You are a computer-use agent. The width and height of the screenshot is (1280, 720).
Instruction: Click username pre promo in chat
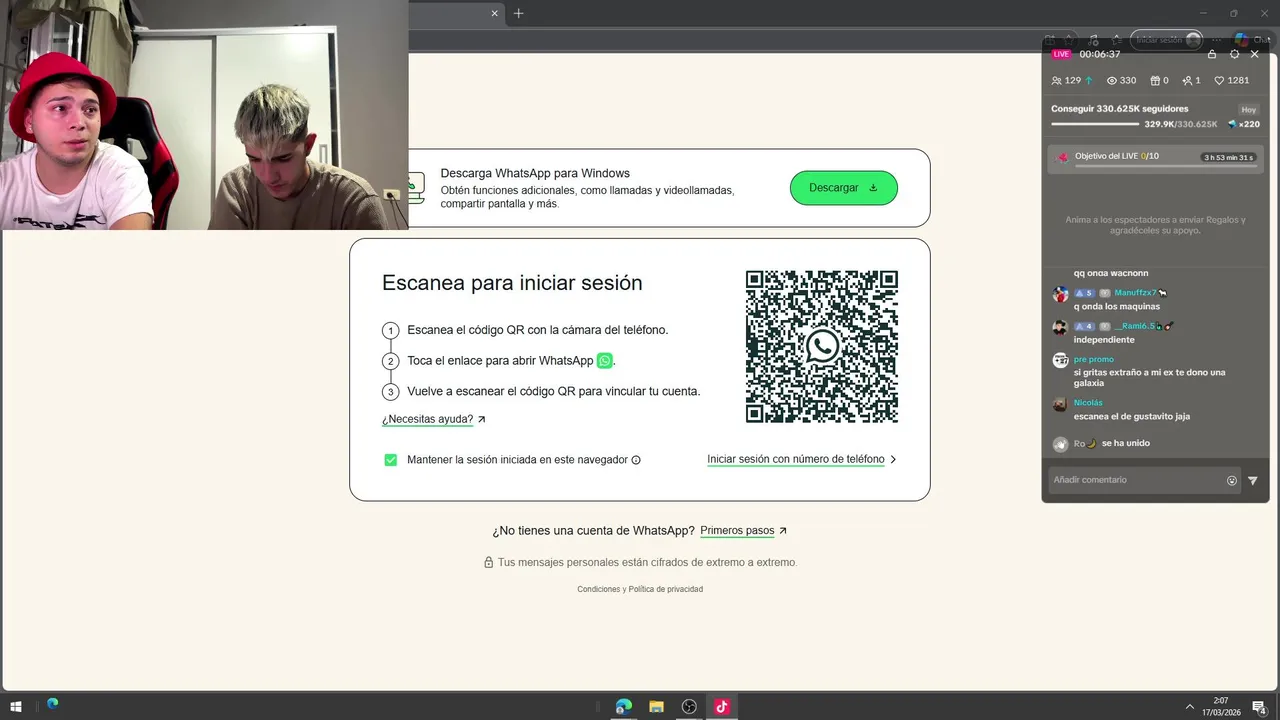point(1093,359)
